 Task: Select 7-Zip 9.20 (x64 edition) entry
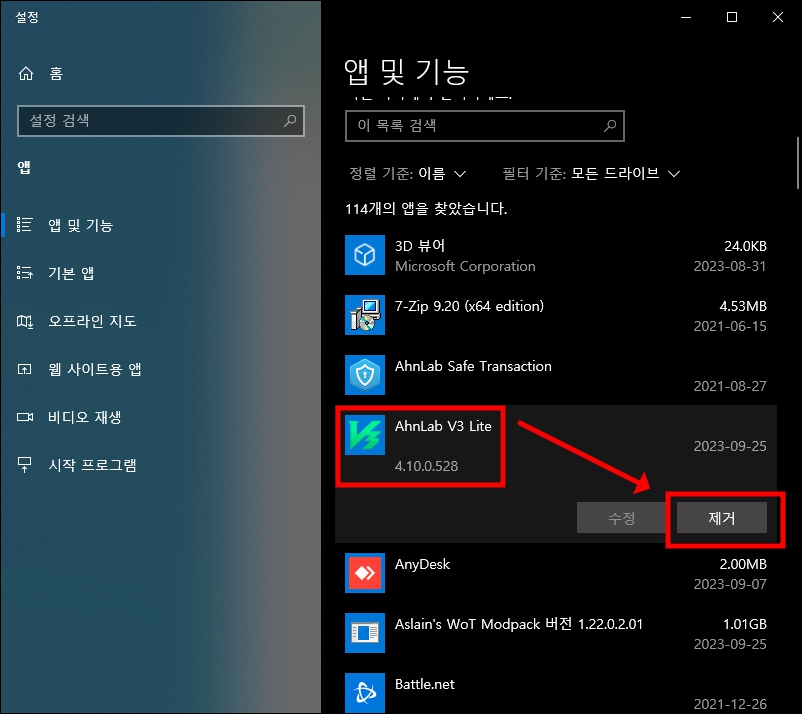469,306
